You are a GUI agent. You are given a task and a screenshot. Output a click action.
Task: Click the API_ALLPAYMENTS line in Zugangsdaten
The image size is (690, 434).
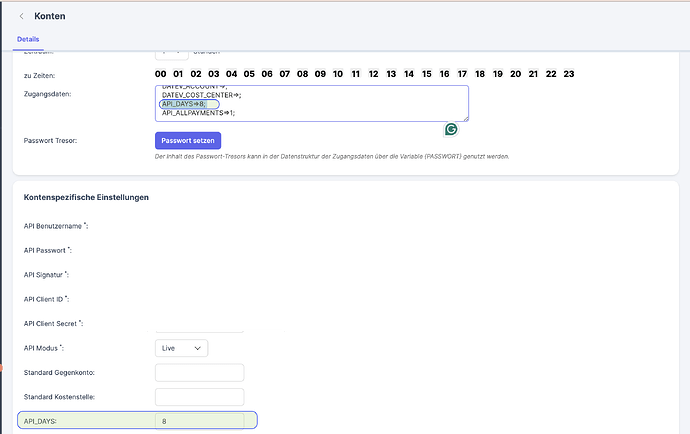click(x=198, y=113)
